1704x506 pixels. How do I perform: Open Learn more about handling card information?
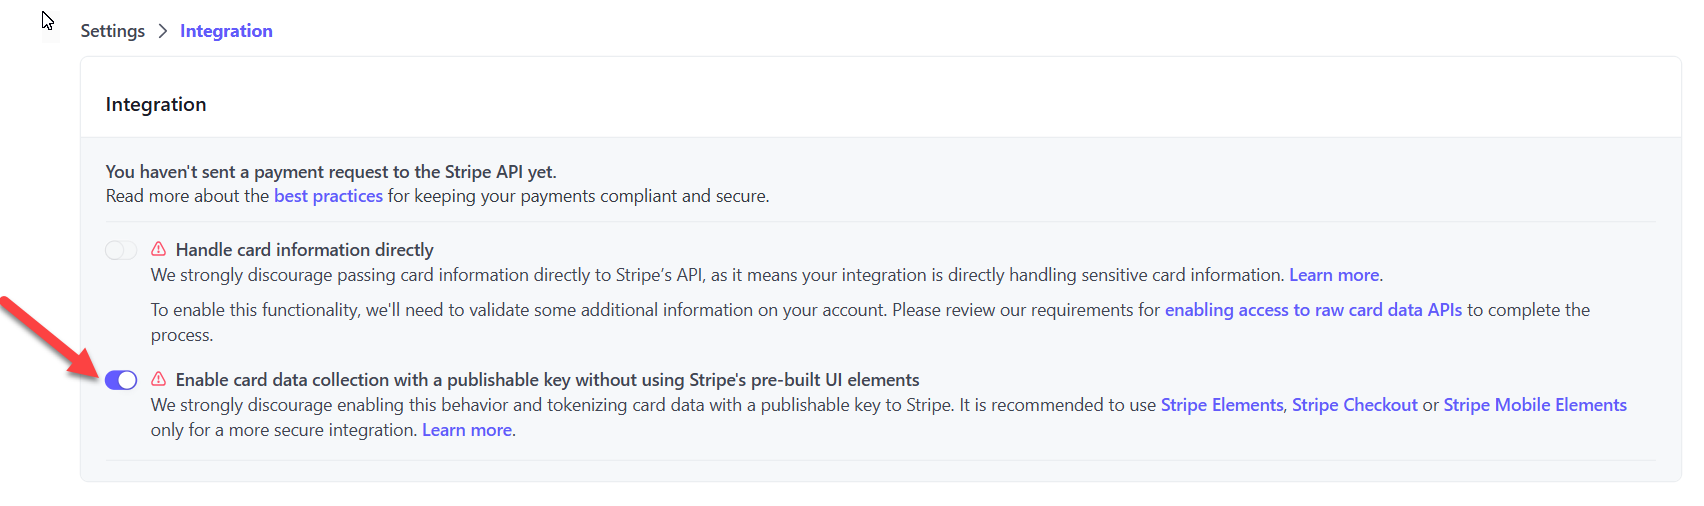pos(1334,275)
